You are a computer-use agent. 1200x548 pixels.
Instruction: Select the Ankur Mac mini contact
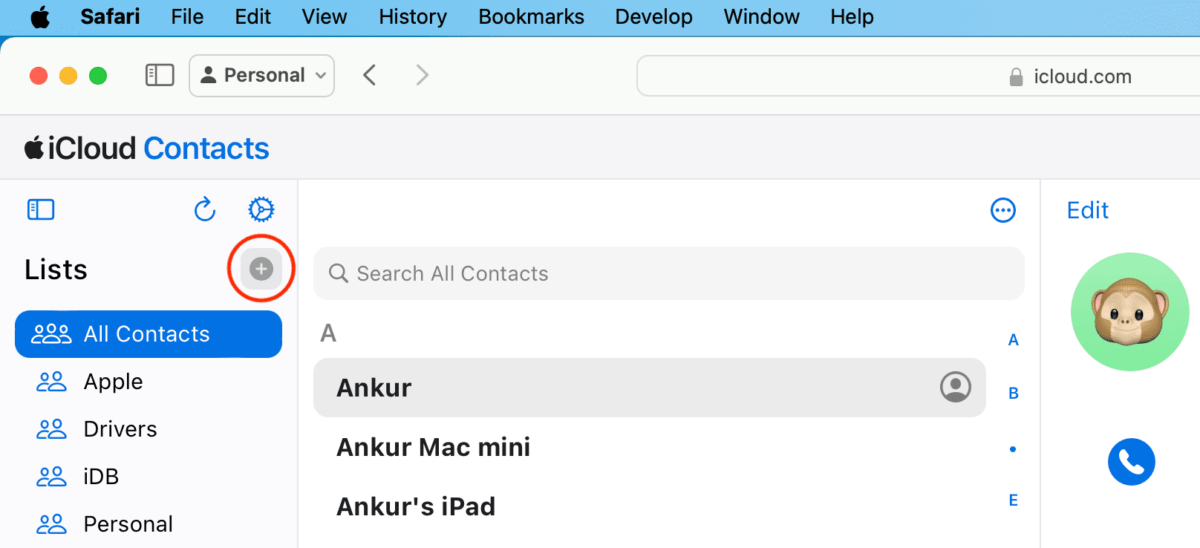[x=649, y=447]
